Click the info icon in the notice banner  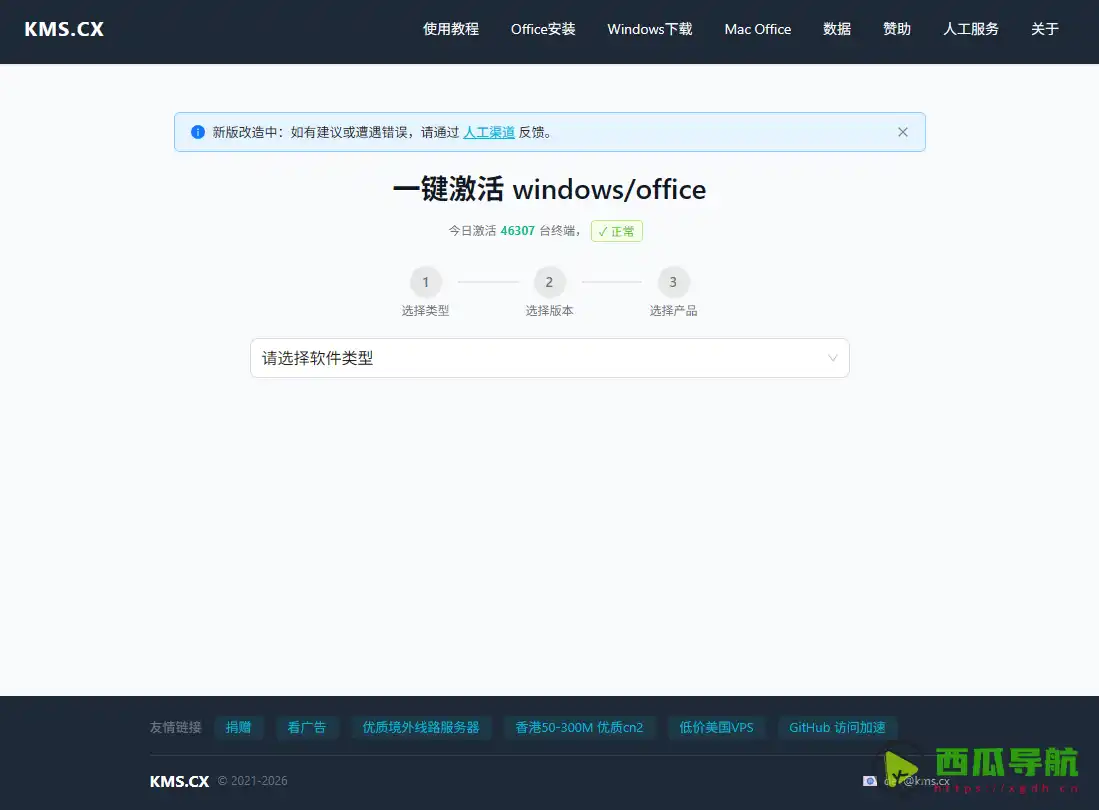[x=196, y=131]
